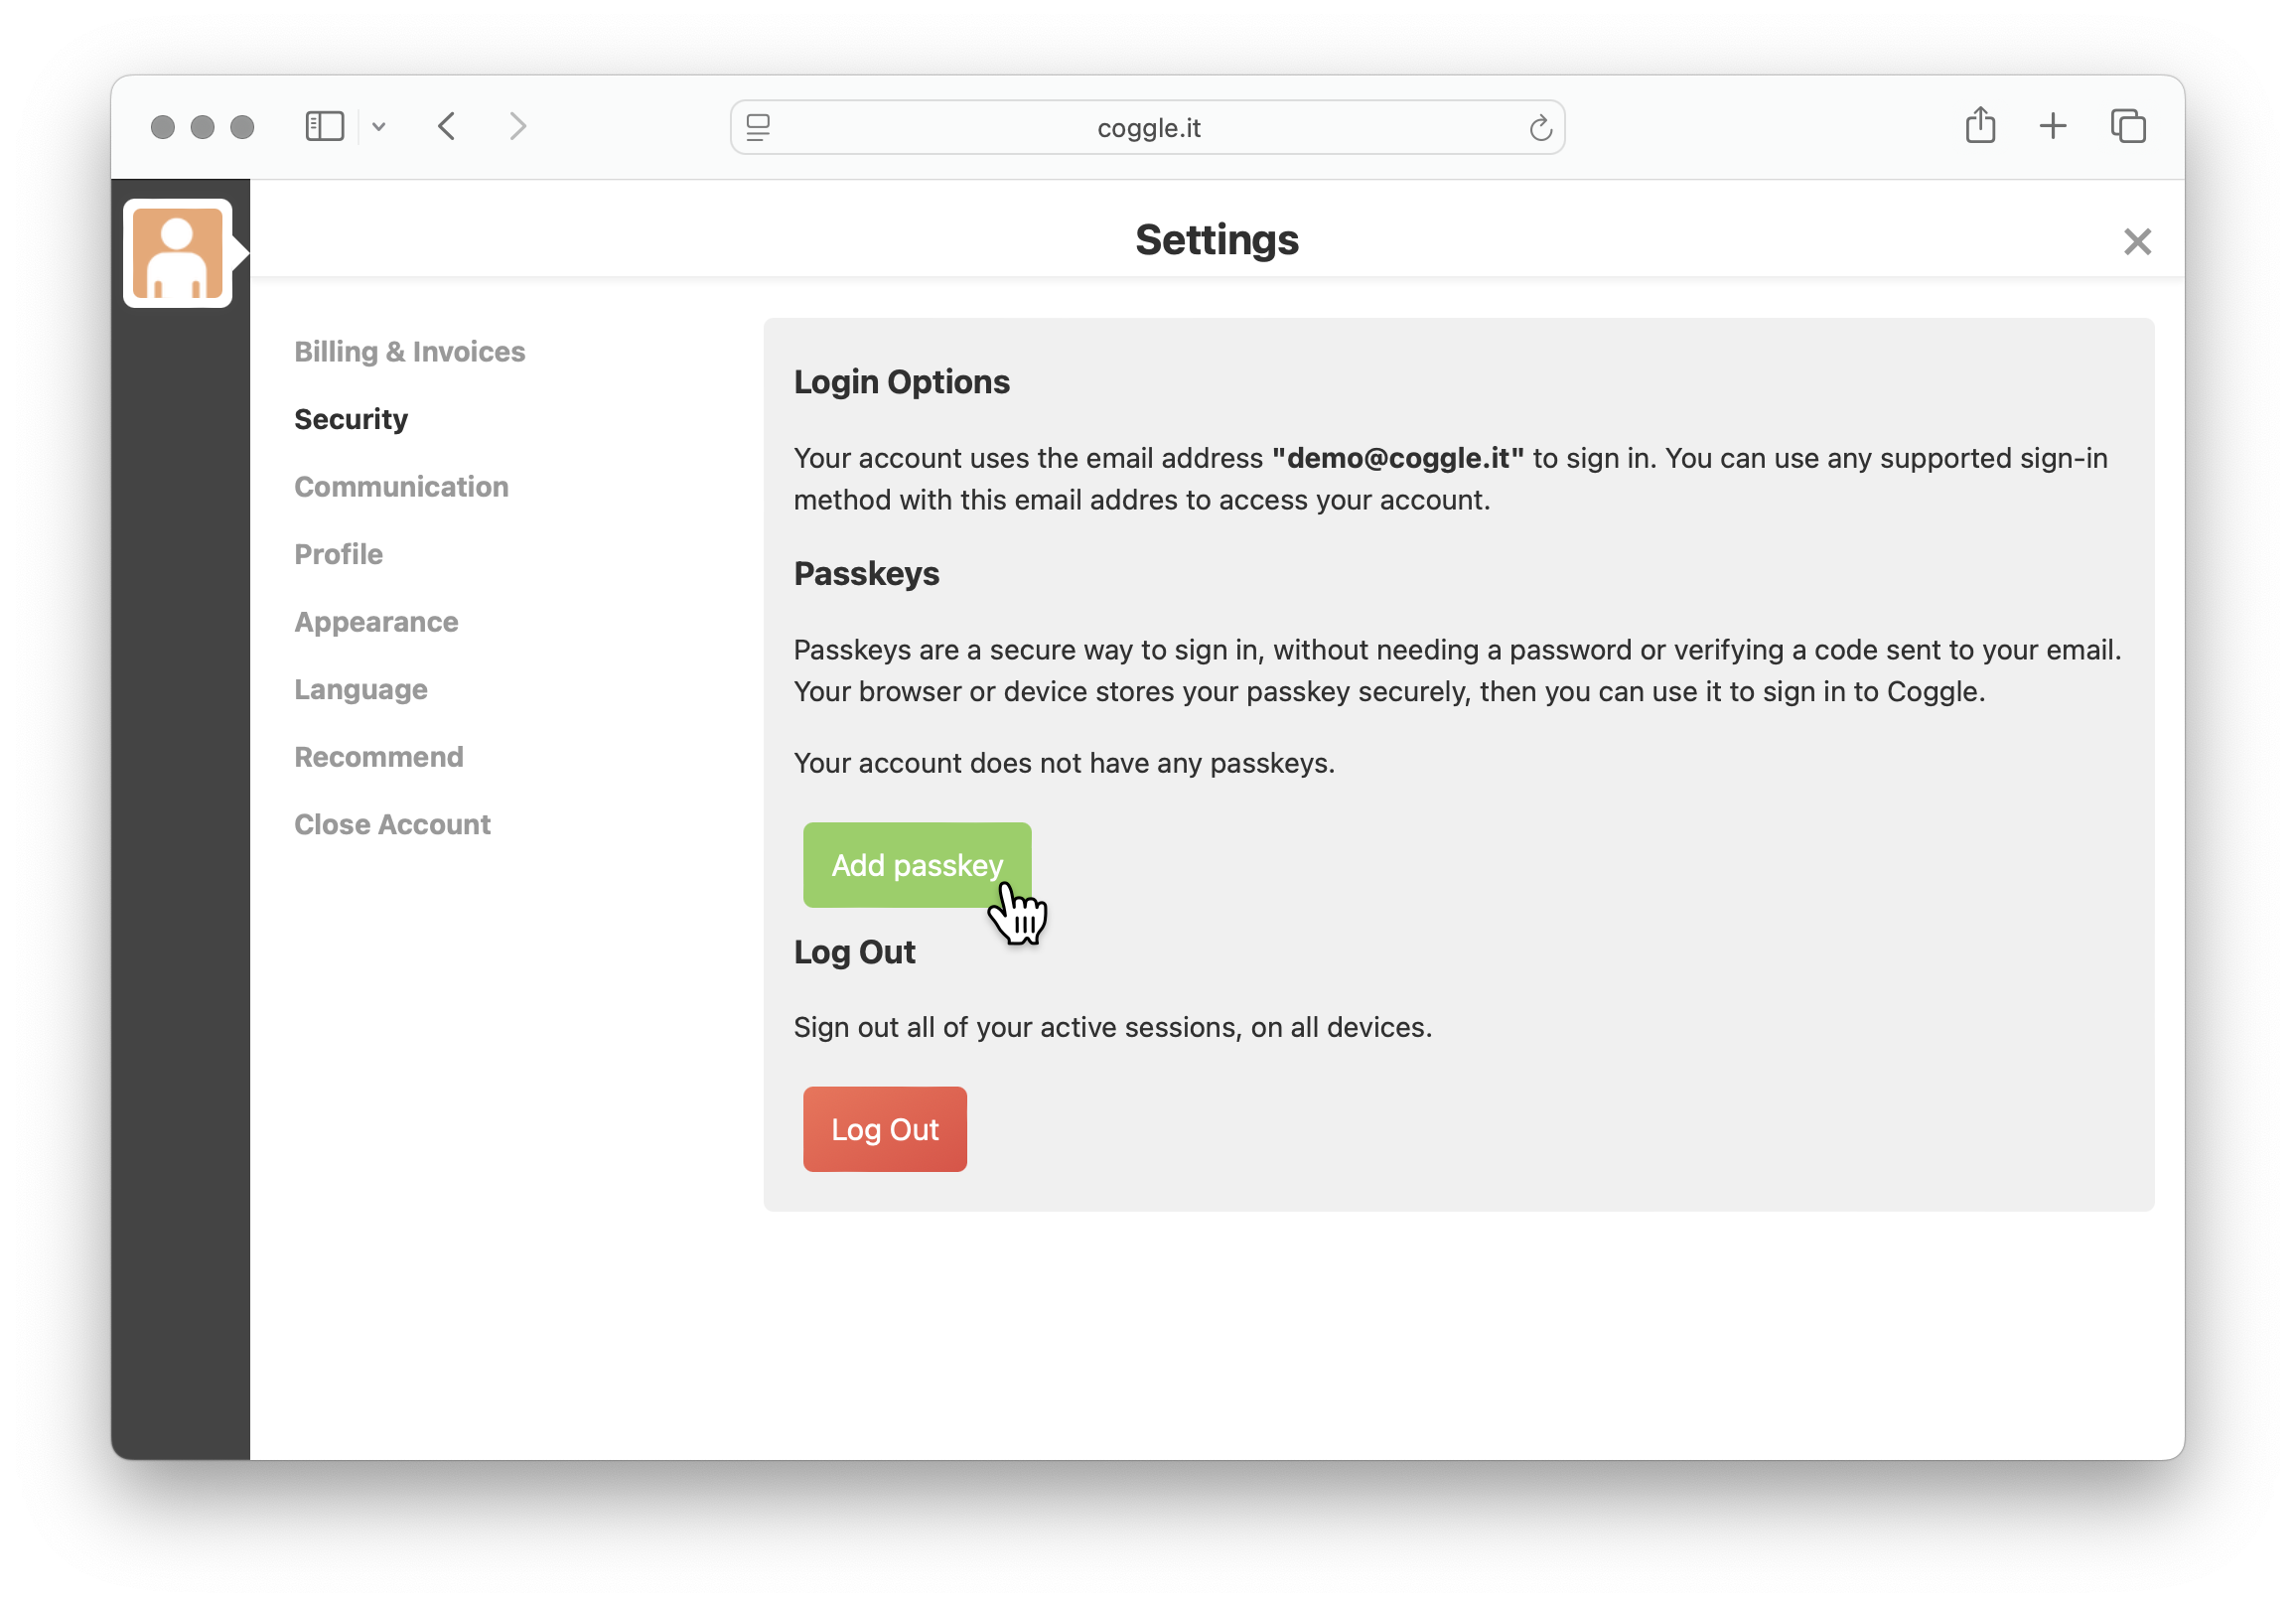The width and height of the screenshot is (2296, 1607).
Task: Switch to Communication settings
Action: pyautogui.click(x=401, y=487)
